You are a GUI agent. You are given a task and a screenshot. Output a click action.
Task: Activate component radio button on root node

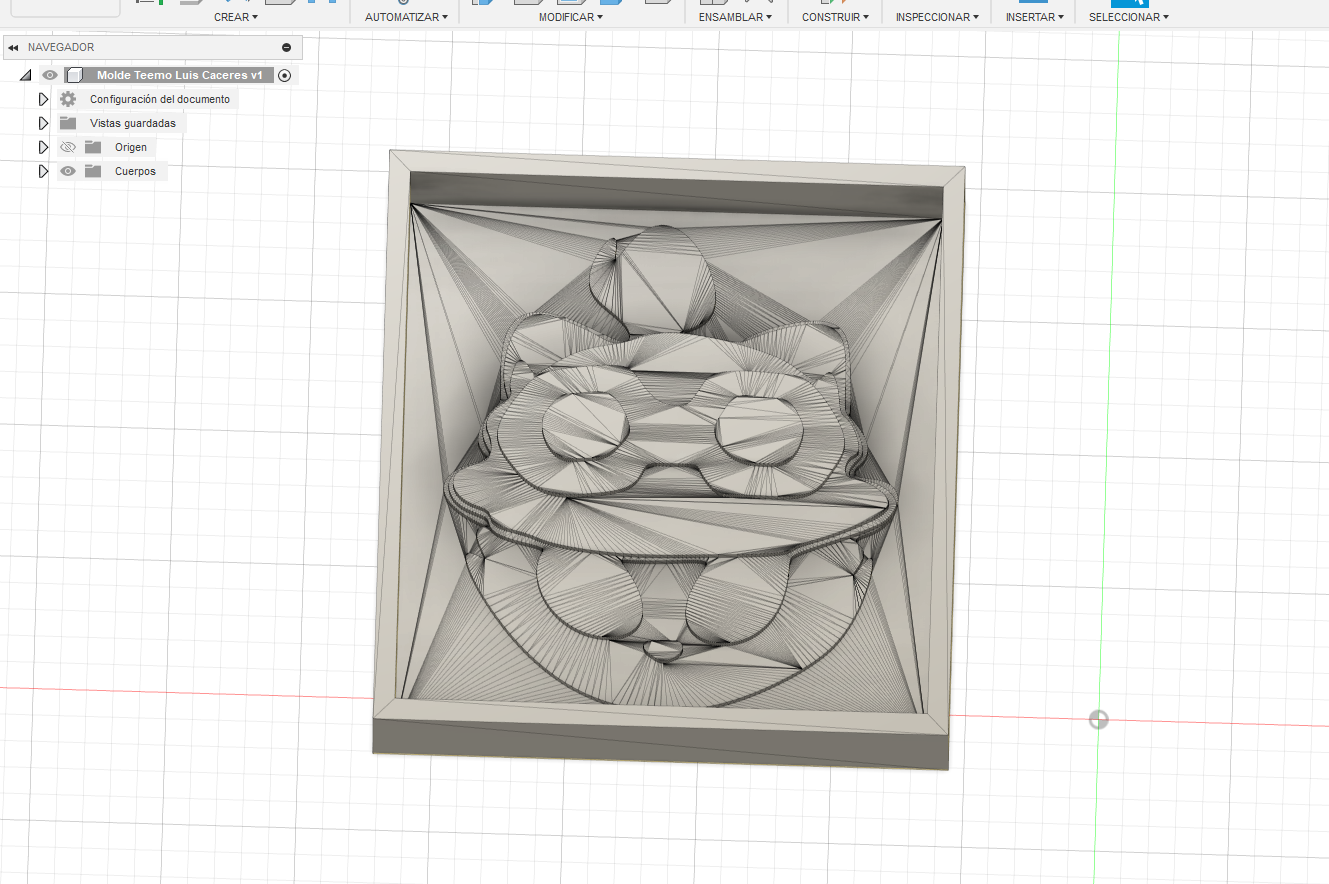point(284,75)
